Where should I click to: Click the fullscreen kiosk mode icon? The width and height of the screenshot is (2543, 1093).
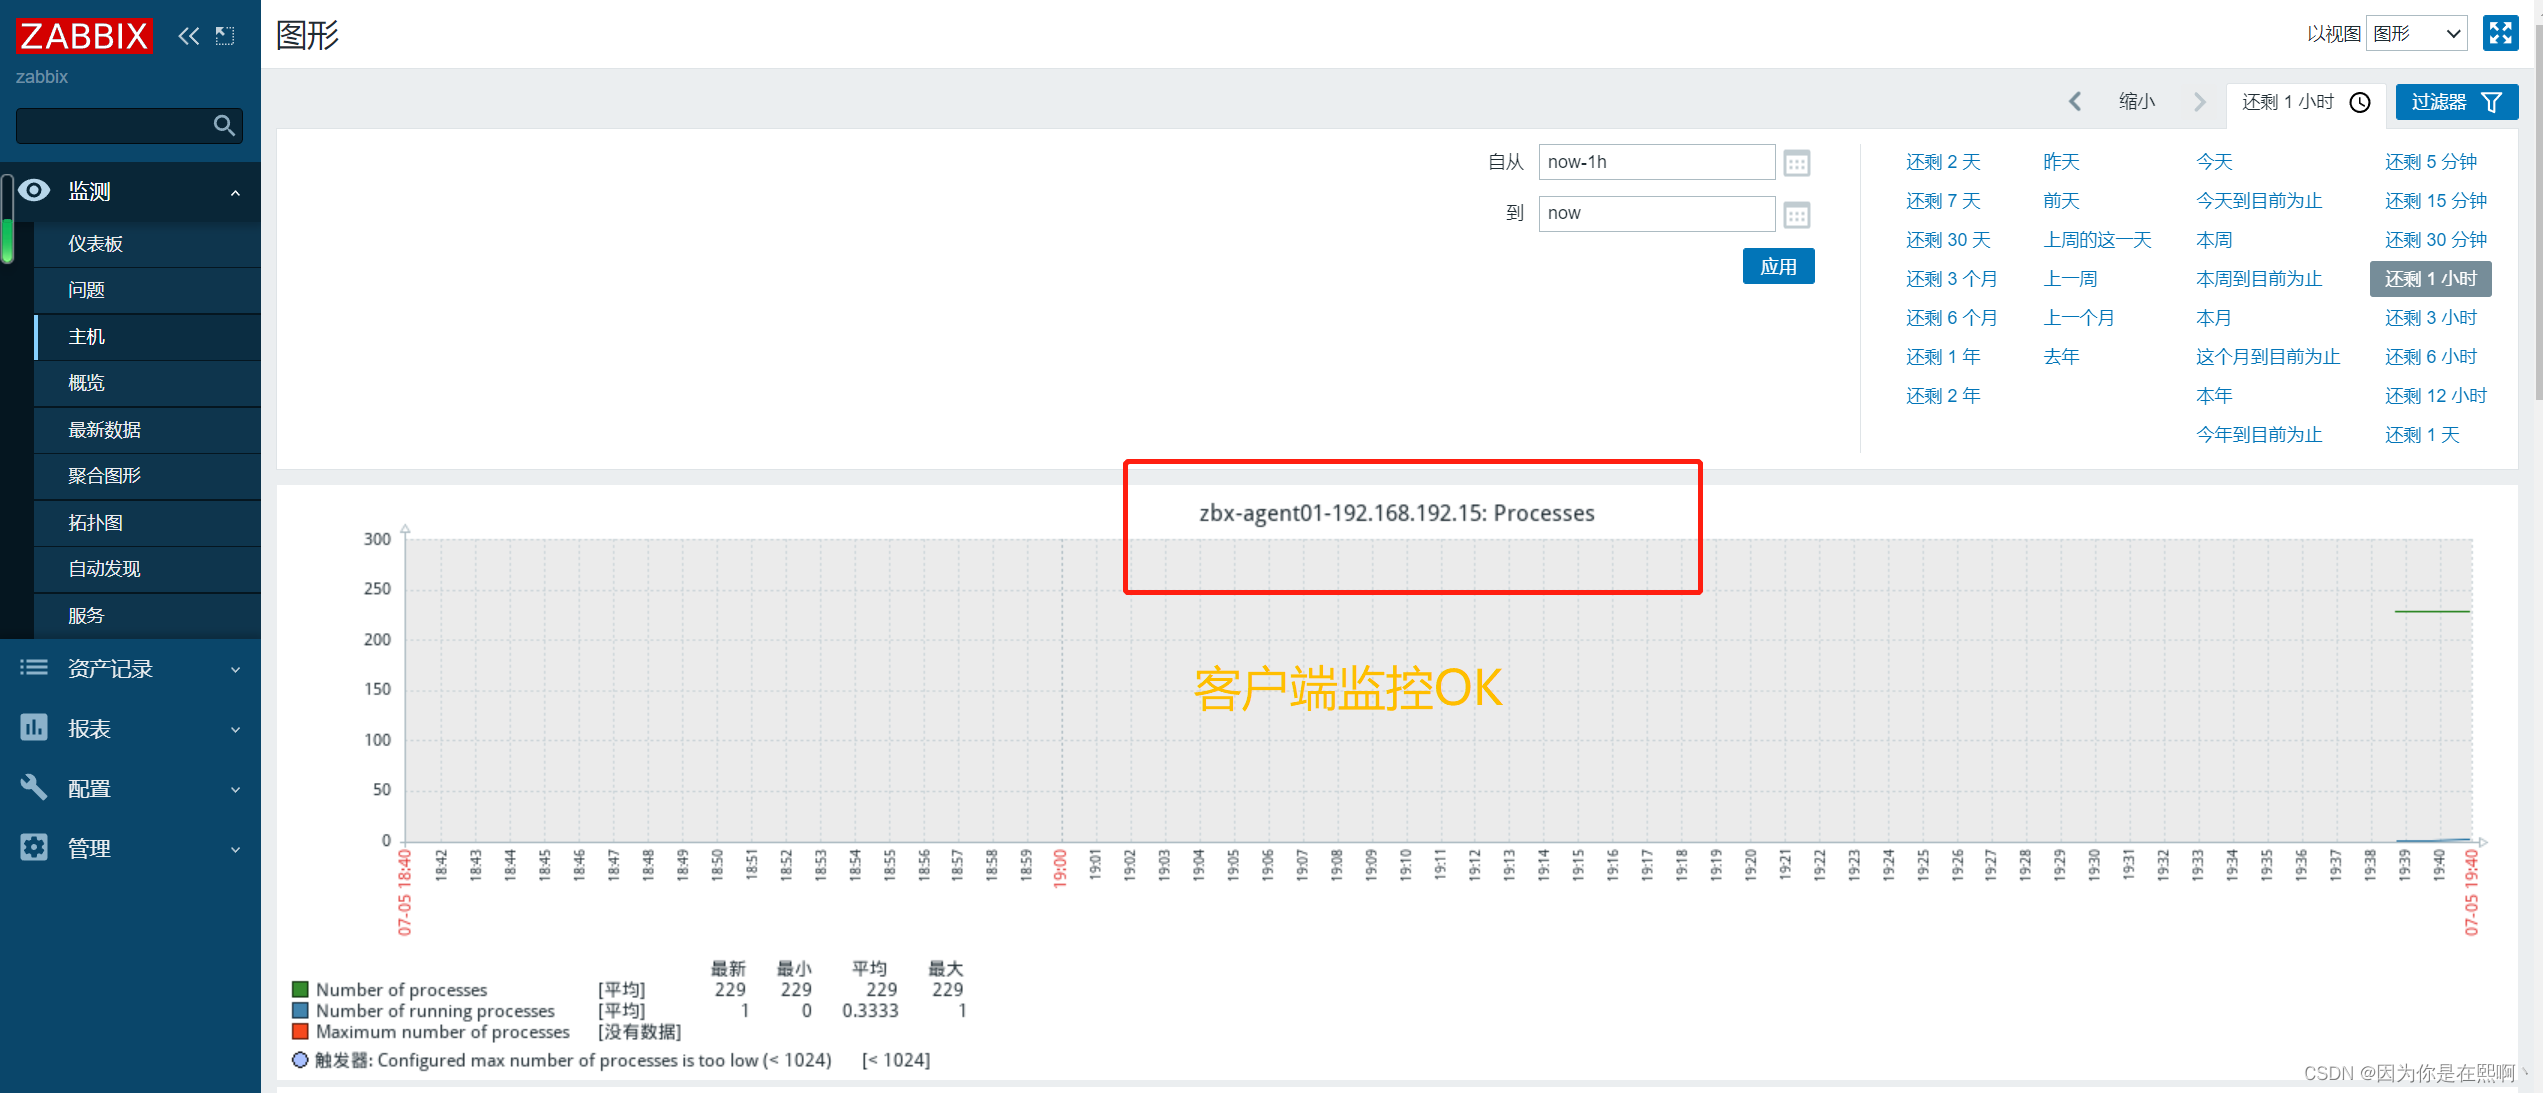[2500, 33]
